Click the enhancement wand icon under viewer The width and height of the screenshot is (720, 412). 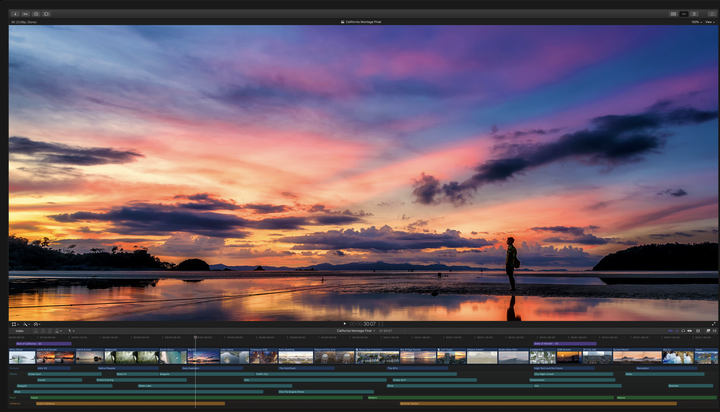click(27, 324)
